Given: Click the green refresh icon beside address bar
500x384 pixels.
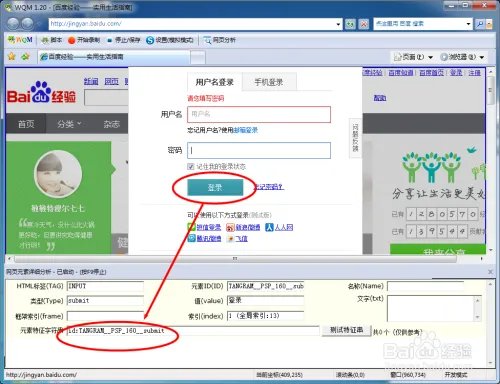Looking at the screenshot, I should coord(350,24).
